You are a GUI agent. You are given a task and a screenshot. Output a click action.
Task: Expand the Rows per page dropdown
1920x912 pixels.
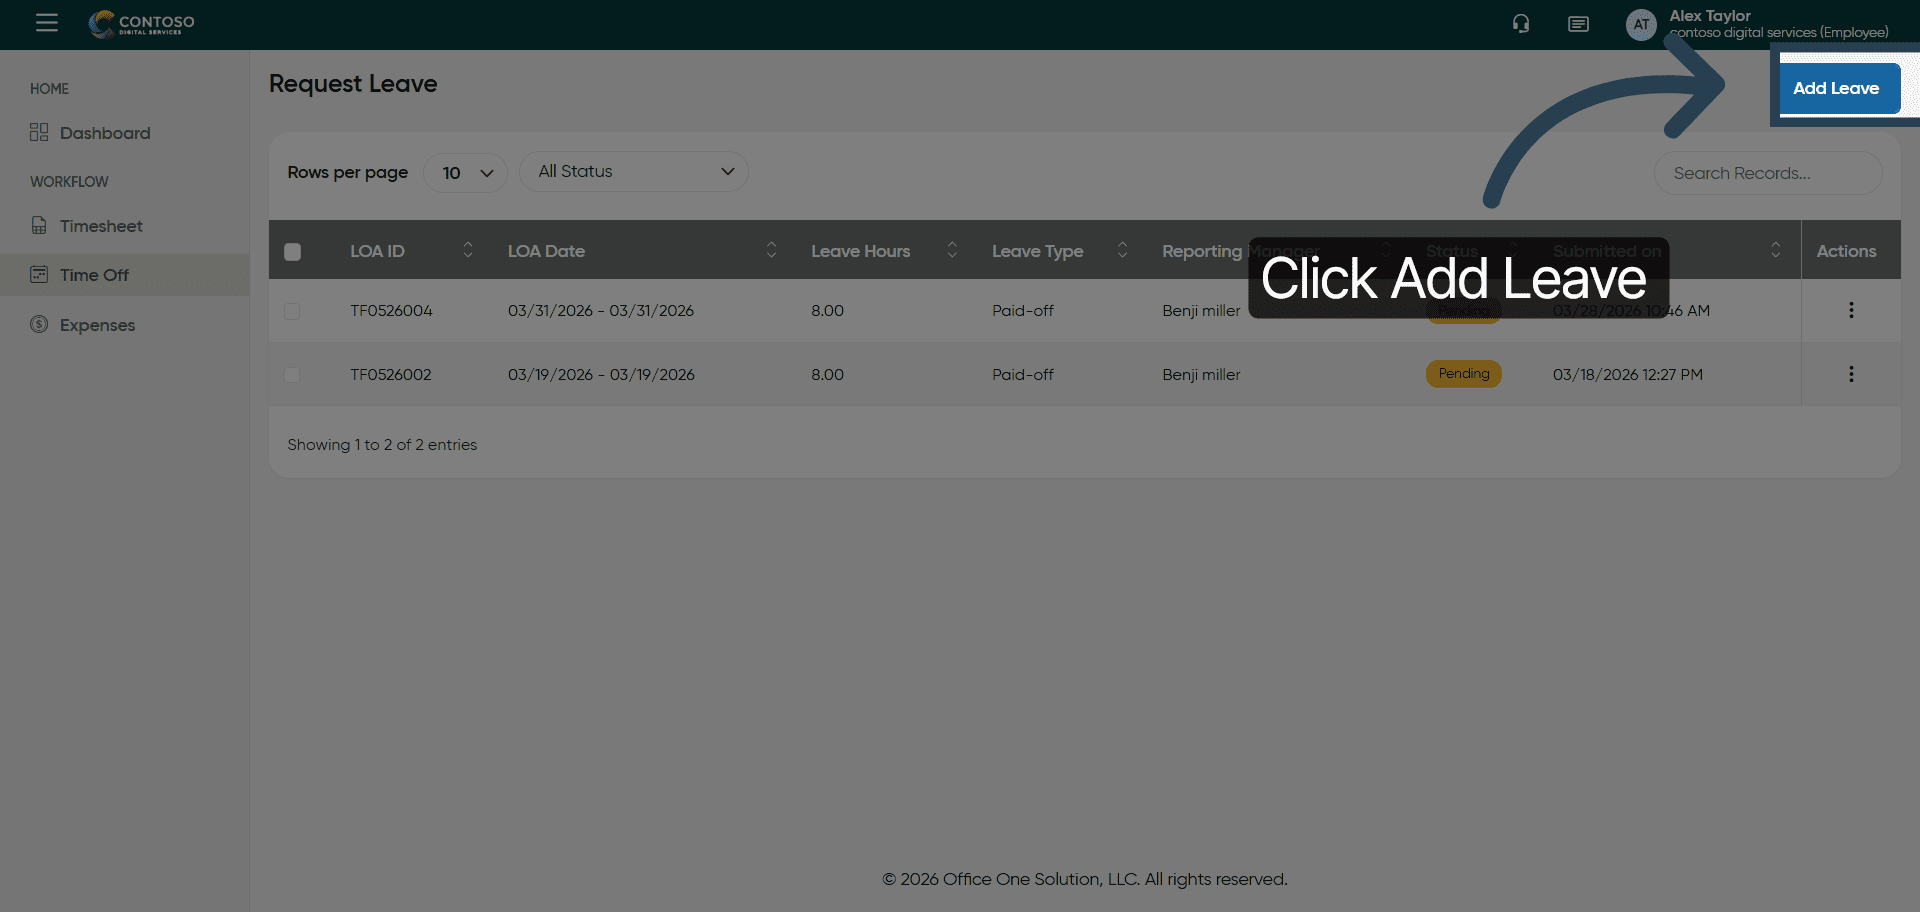click(466, 173)
